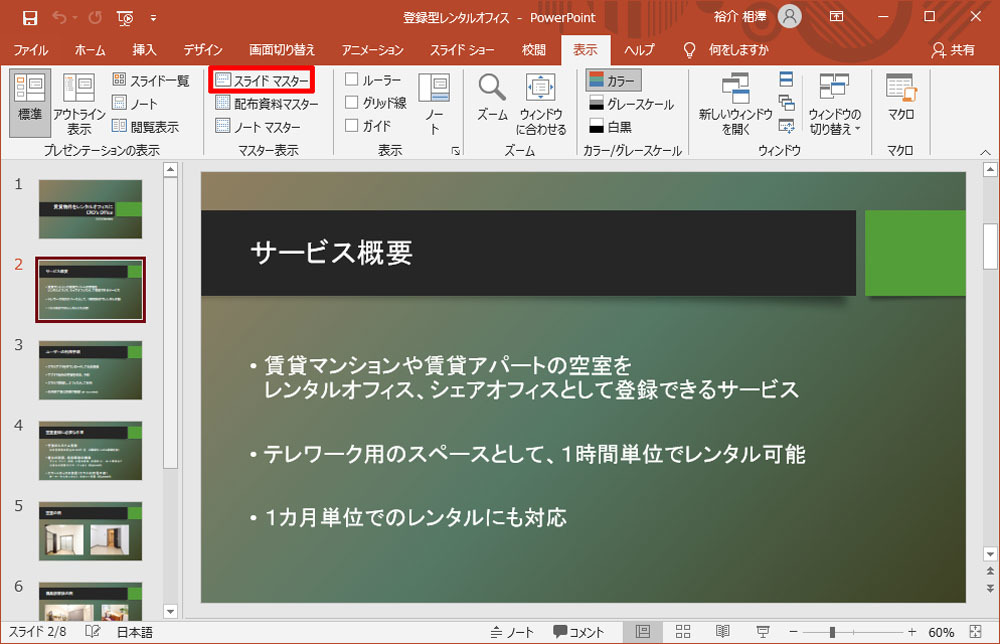The width and height of the screenshot is (1000, 644).
Task: Switch to slide sorter view in status bar
Action: [683, 632]
